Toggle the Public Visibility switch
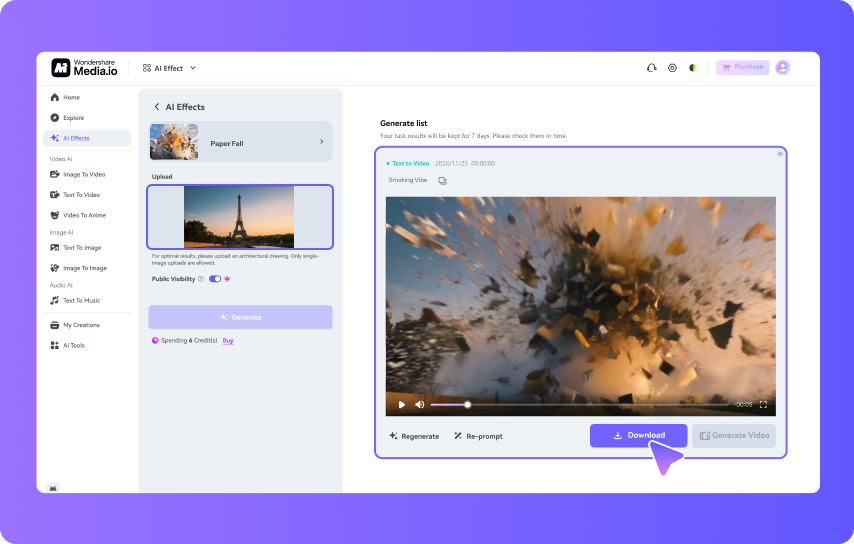 [x=215, y=279]
